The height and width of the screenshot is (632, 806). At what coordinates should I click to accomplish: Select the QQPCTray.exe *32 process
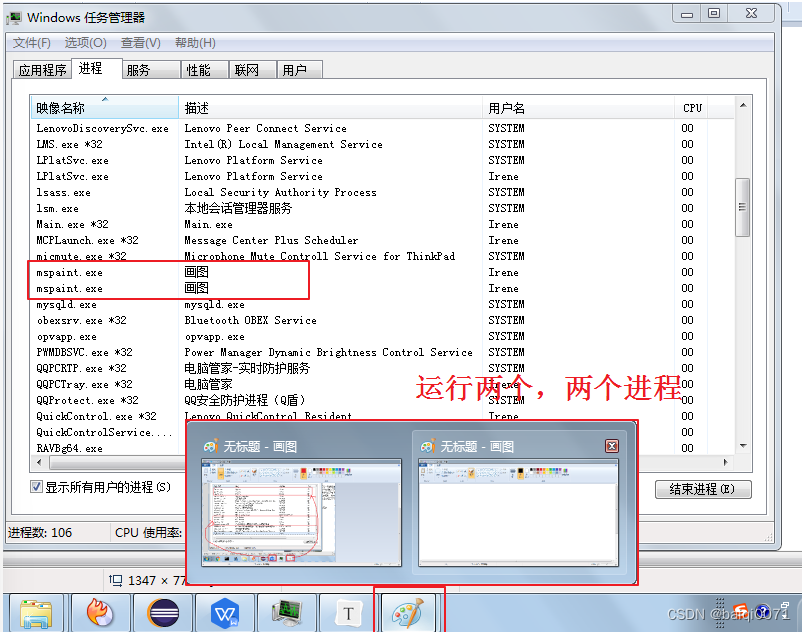[x=84, y=384]
